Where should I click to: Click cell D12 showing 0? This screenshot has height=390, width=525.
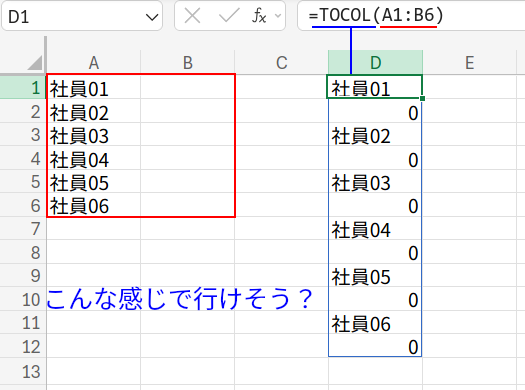pos(375,346)
